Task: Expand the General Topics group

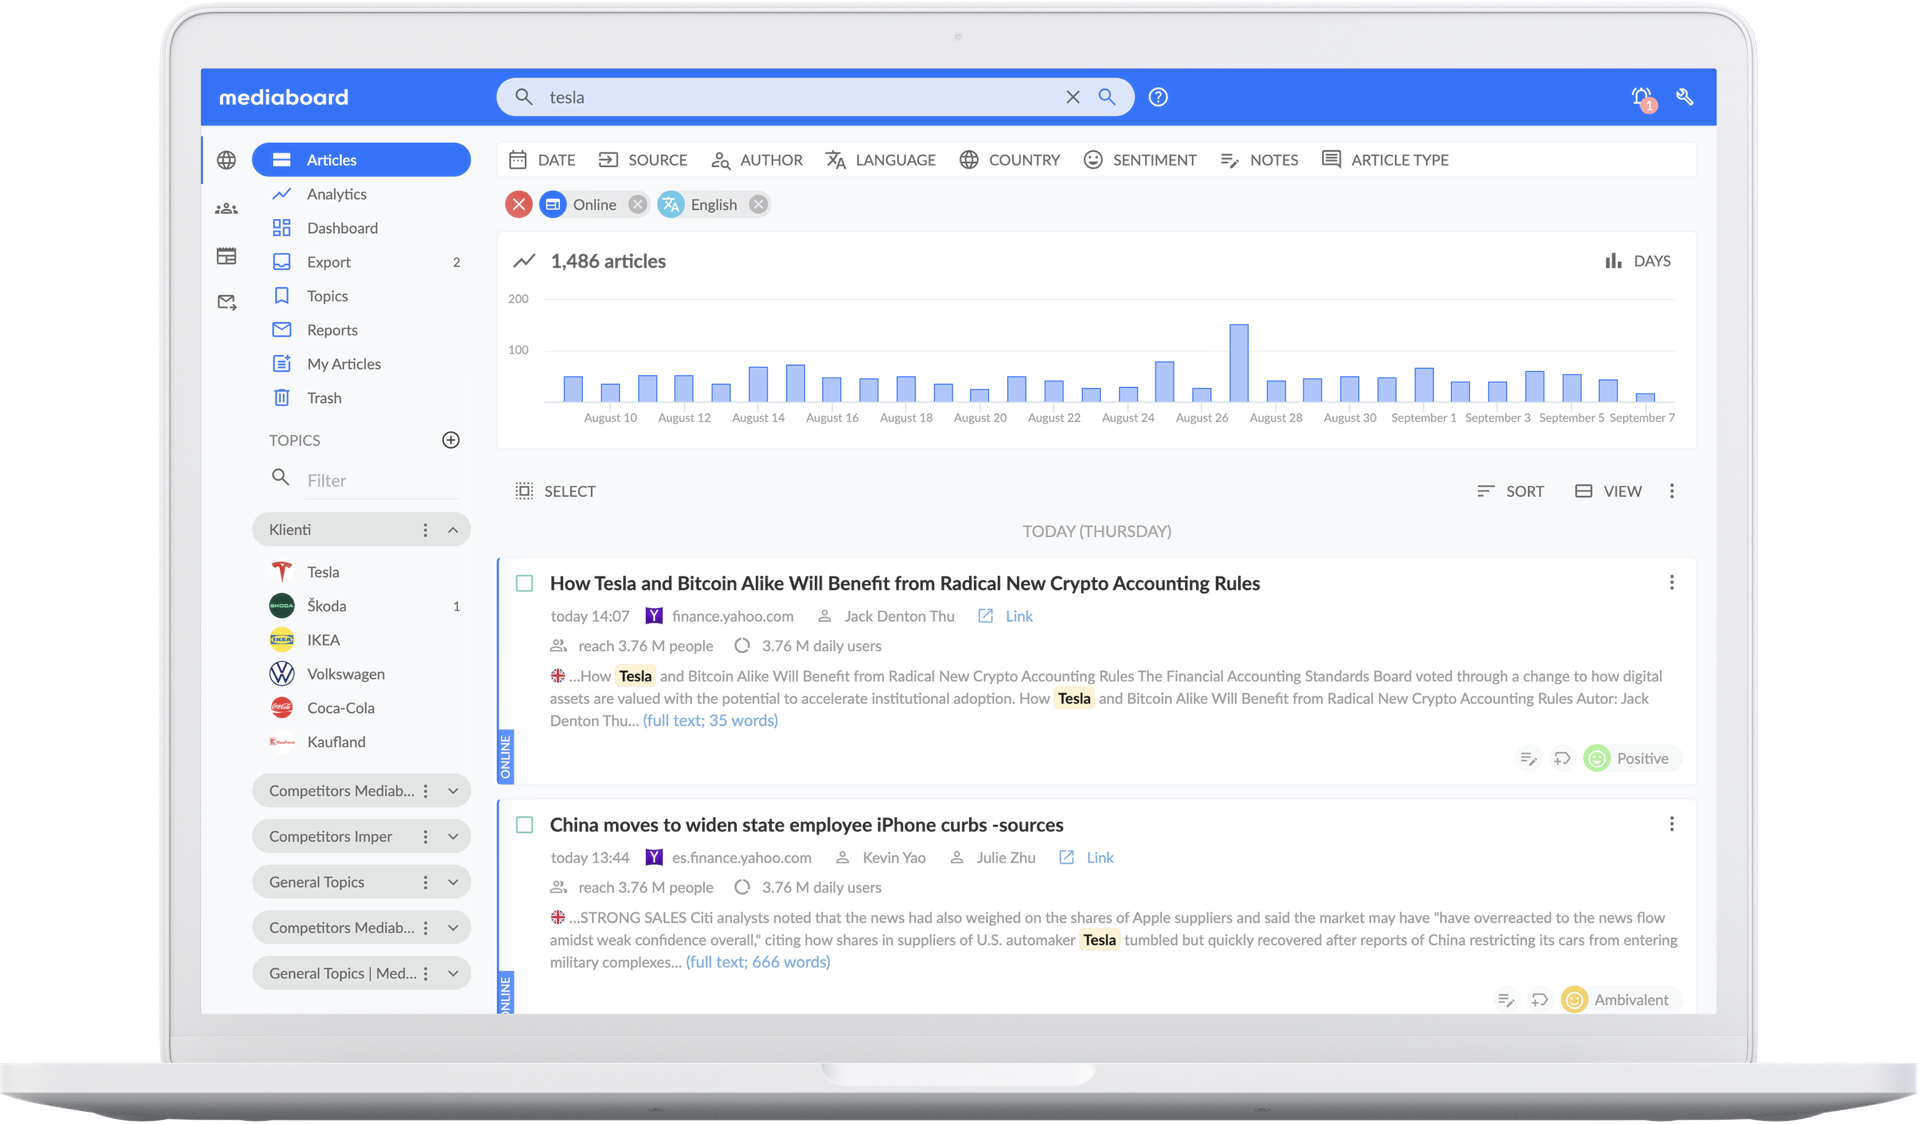Action: coord(455,881)
